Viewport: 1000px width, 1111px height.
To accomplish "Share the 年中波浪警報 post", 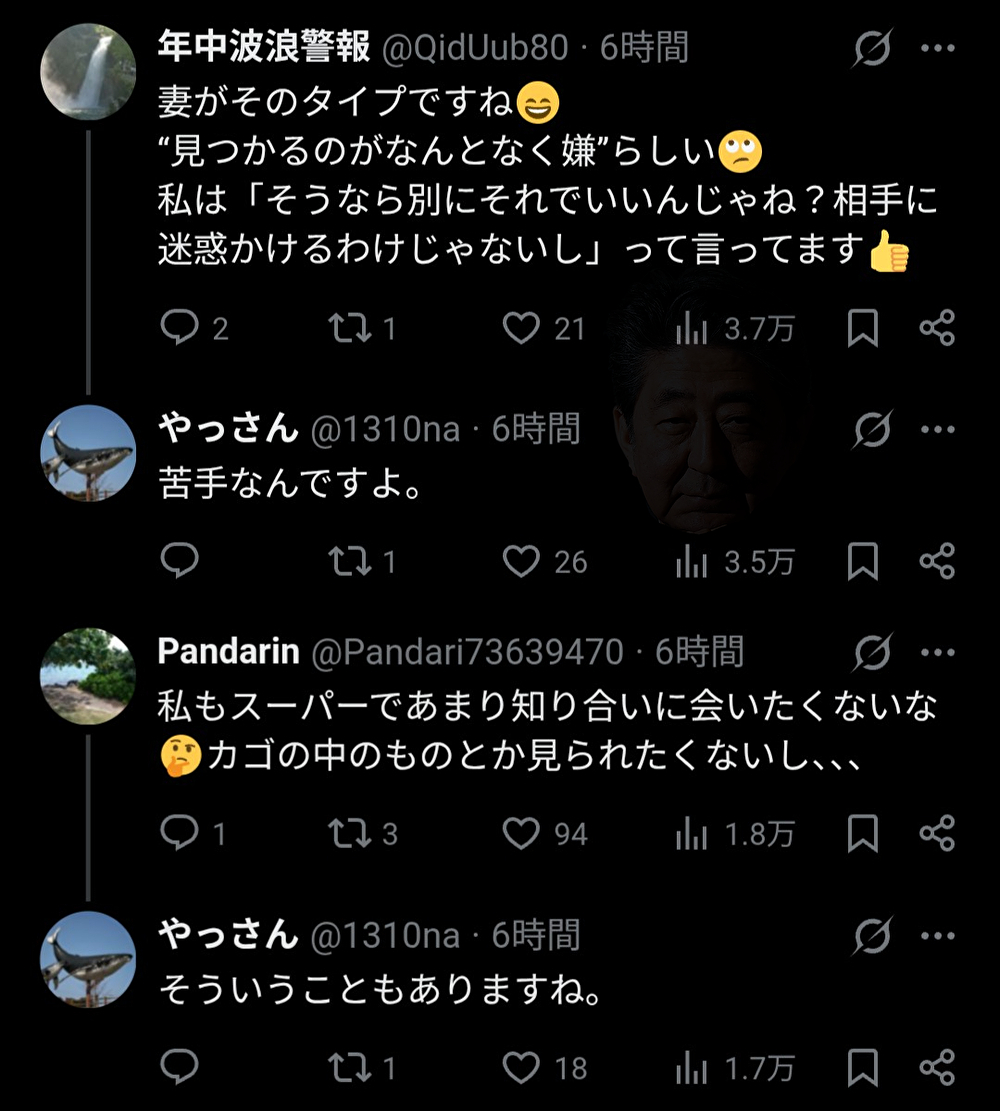I will pyautogui.click(x=937, y=327).
